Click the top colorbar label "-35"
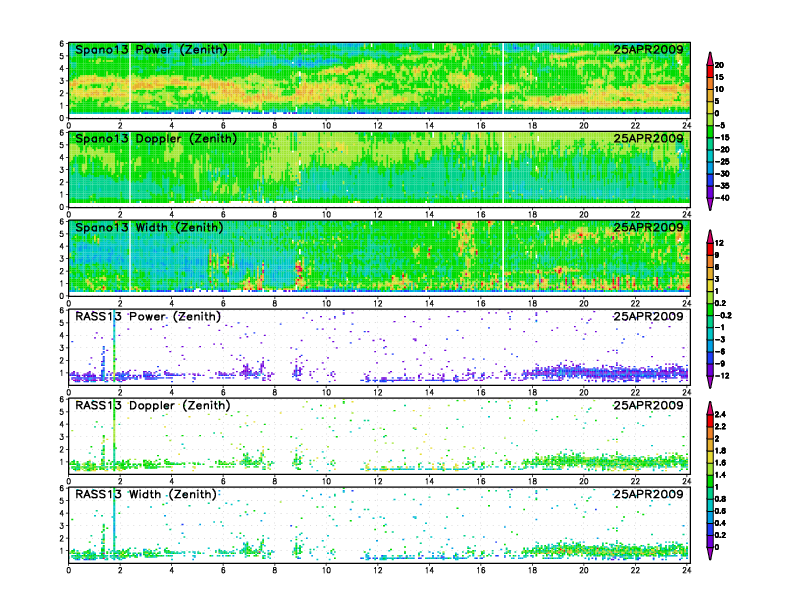Screen dimensions: 792x612 722,186
